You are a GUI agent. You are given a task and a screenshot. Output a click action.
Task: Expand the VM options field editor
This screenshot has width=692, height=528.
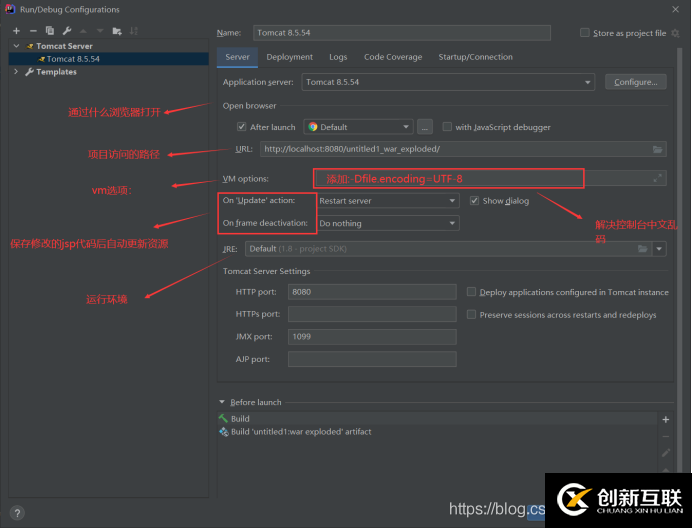(x=658, y=178)
